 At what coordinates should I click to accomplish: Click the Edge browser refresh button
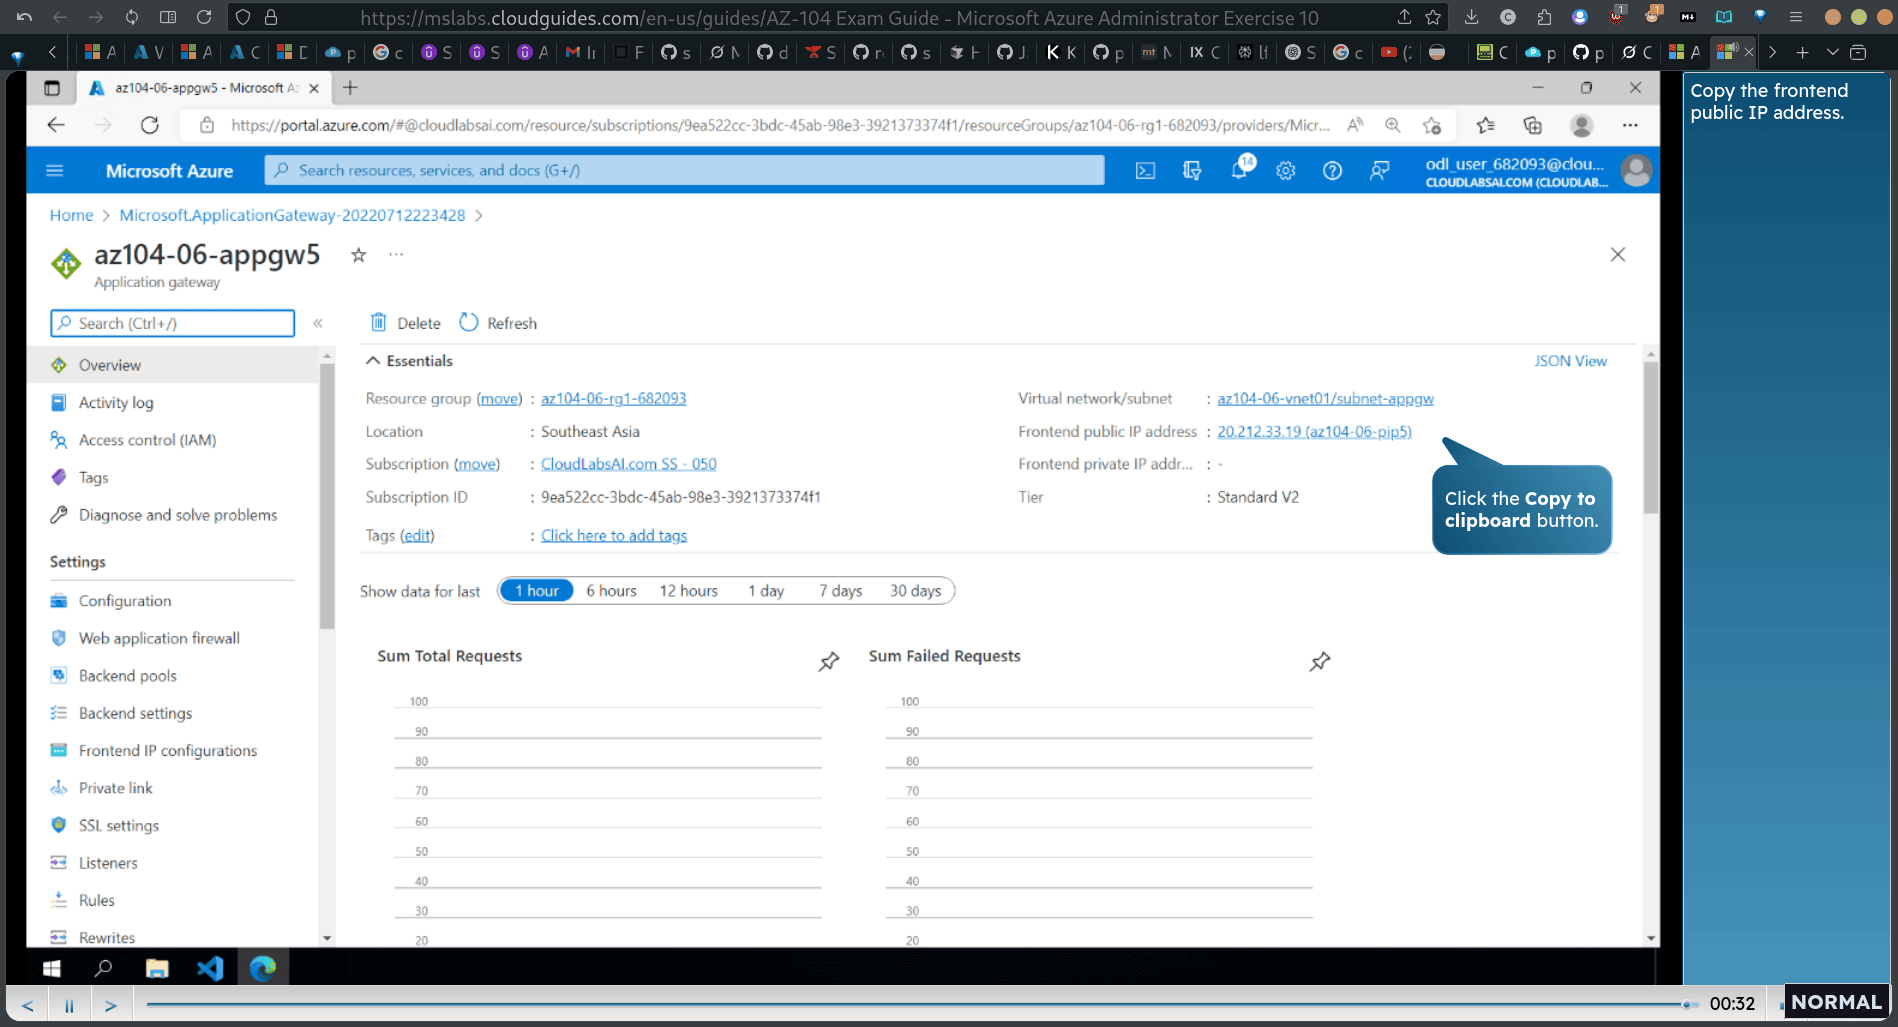pos(150,125)
